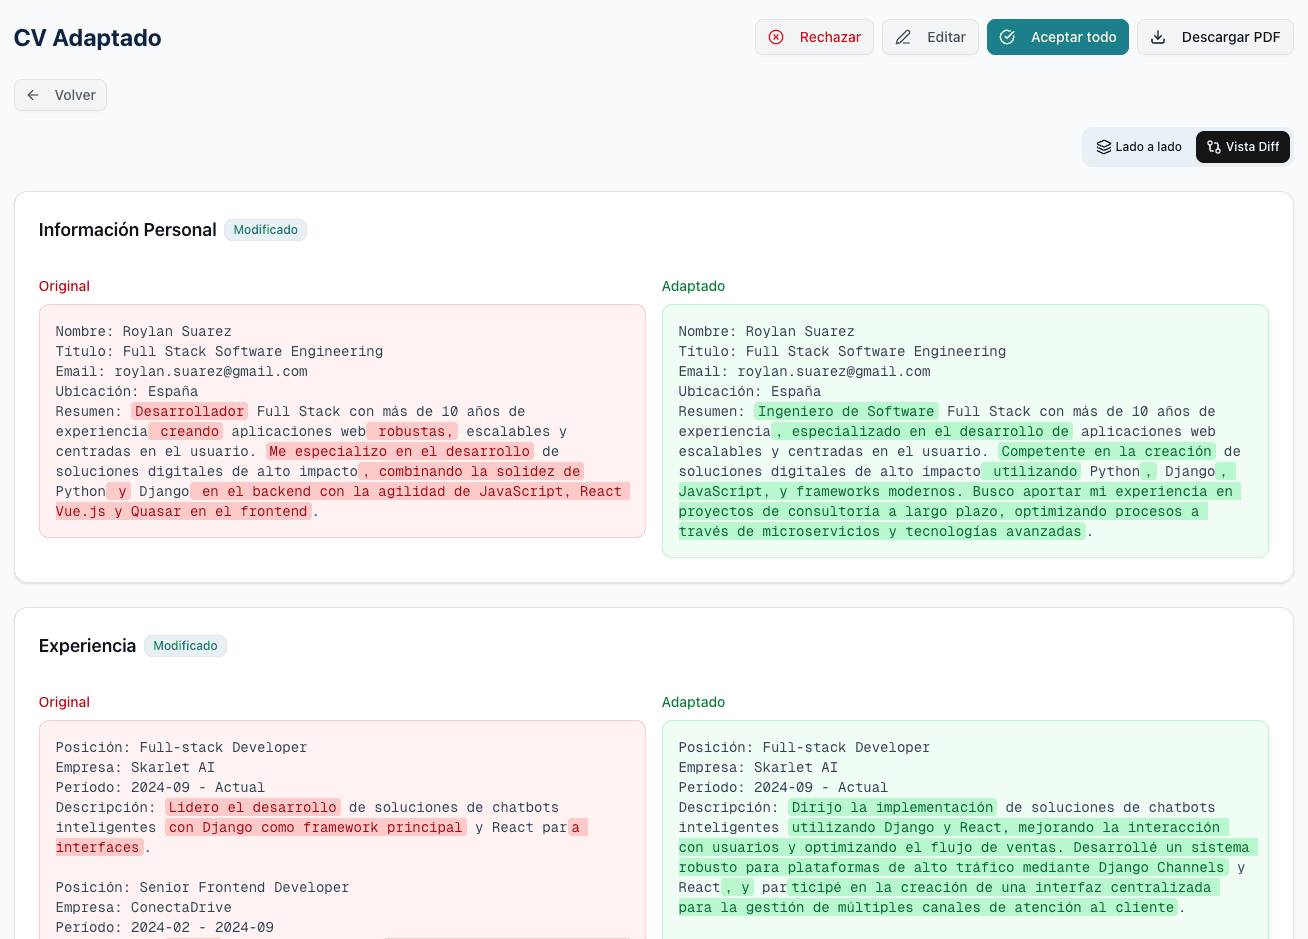The width and height of the screenshot is (1308, 939).
Task: Click the left arrow icon in Volver
Action: coord(33,95)
